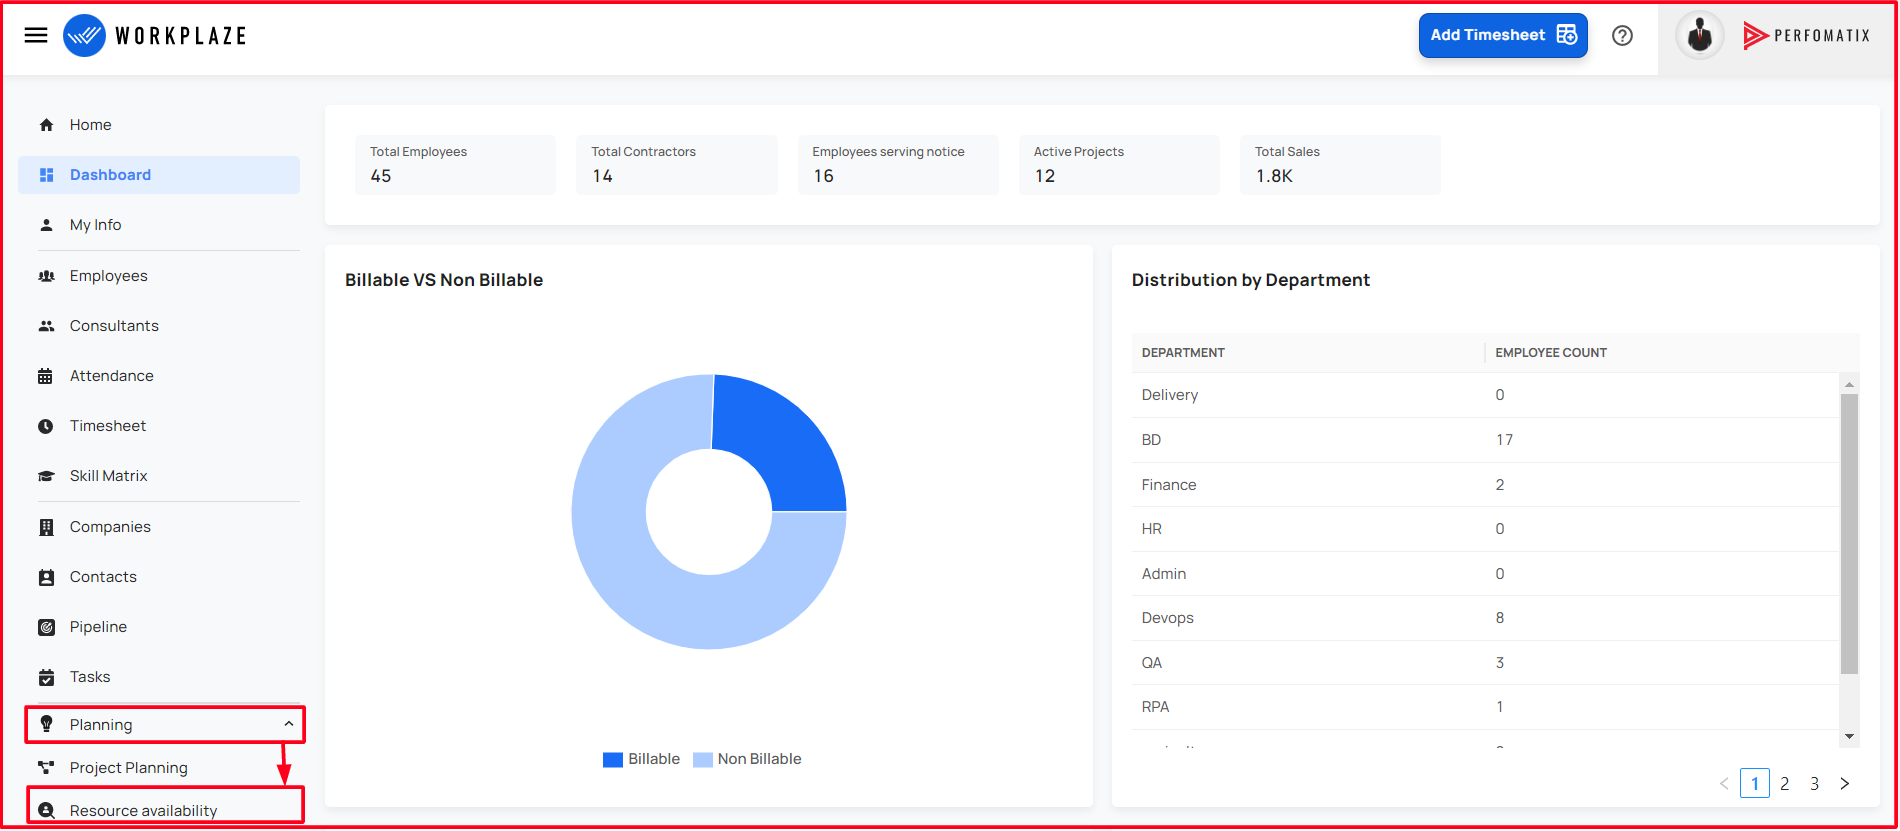1900x831 pixels.
Task: Collapse the Planning menu chevron
Action: (289, 724)
